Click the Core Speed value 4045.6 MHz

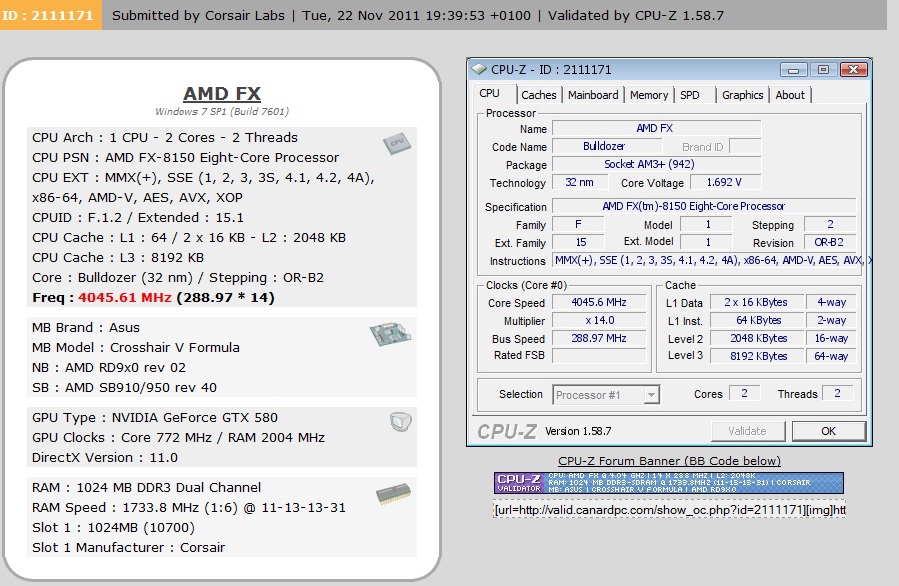[599, 302]
